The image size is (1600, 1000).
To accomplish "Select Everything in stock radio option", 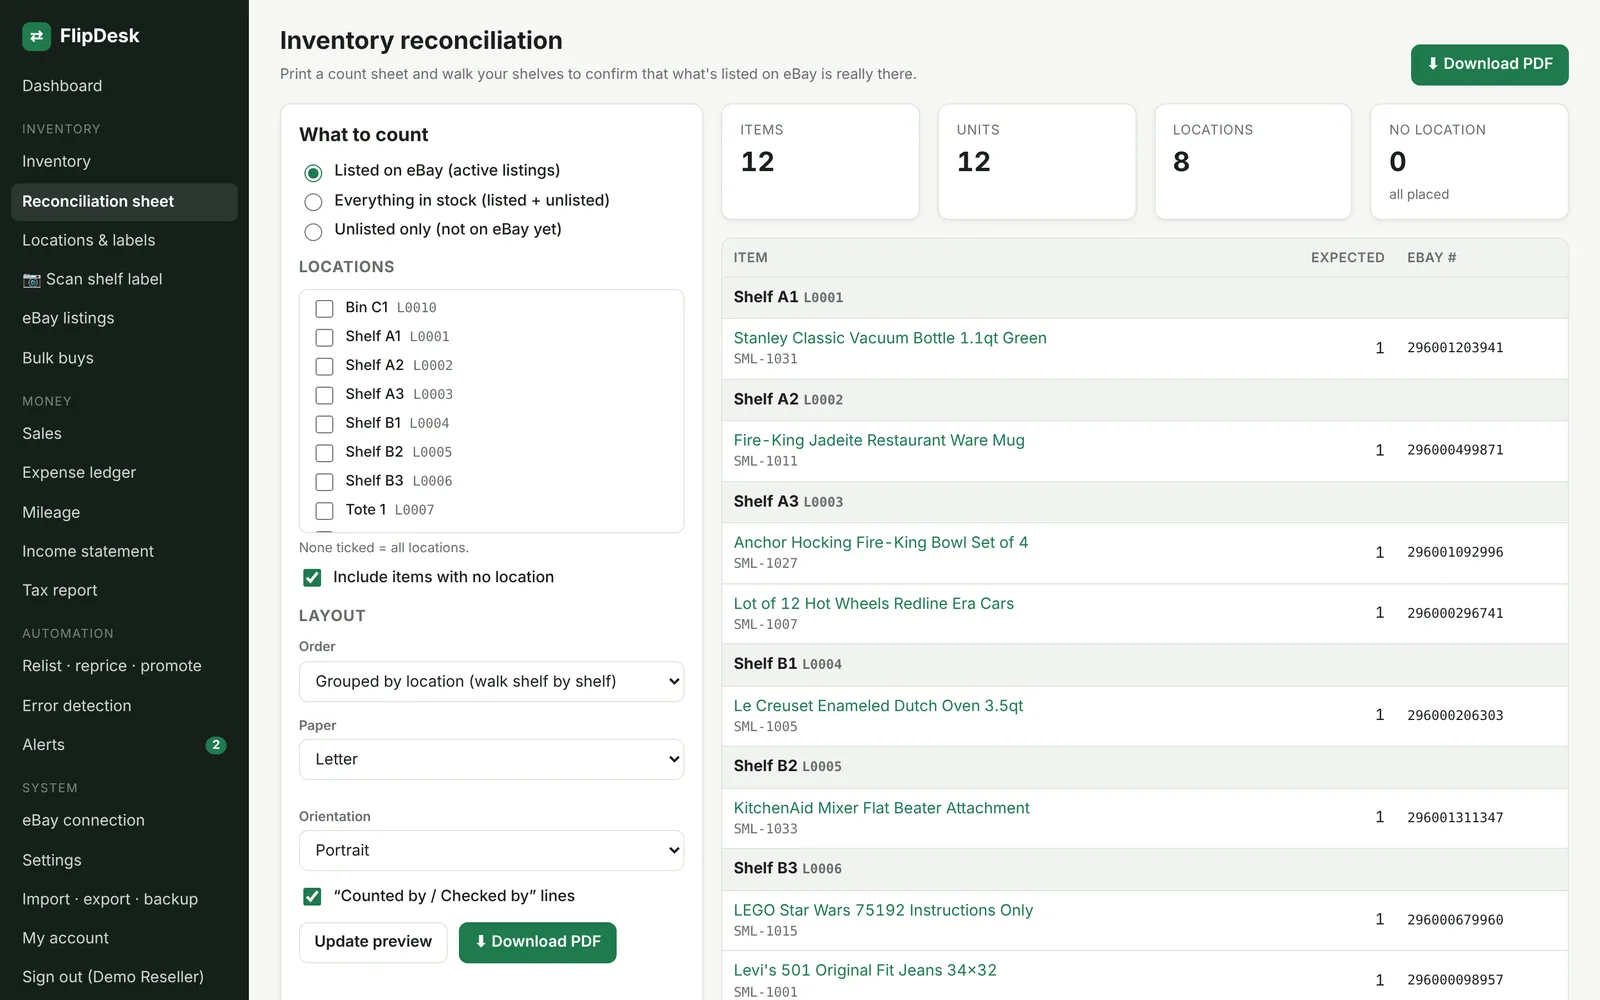I will coord(313,202).
